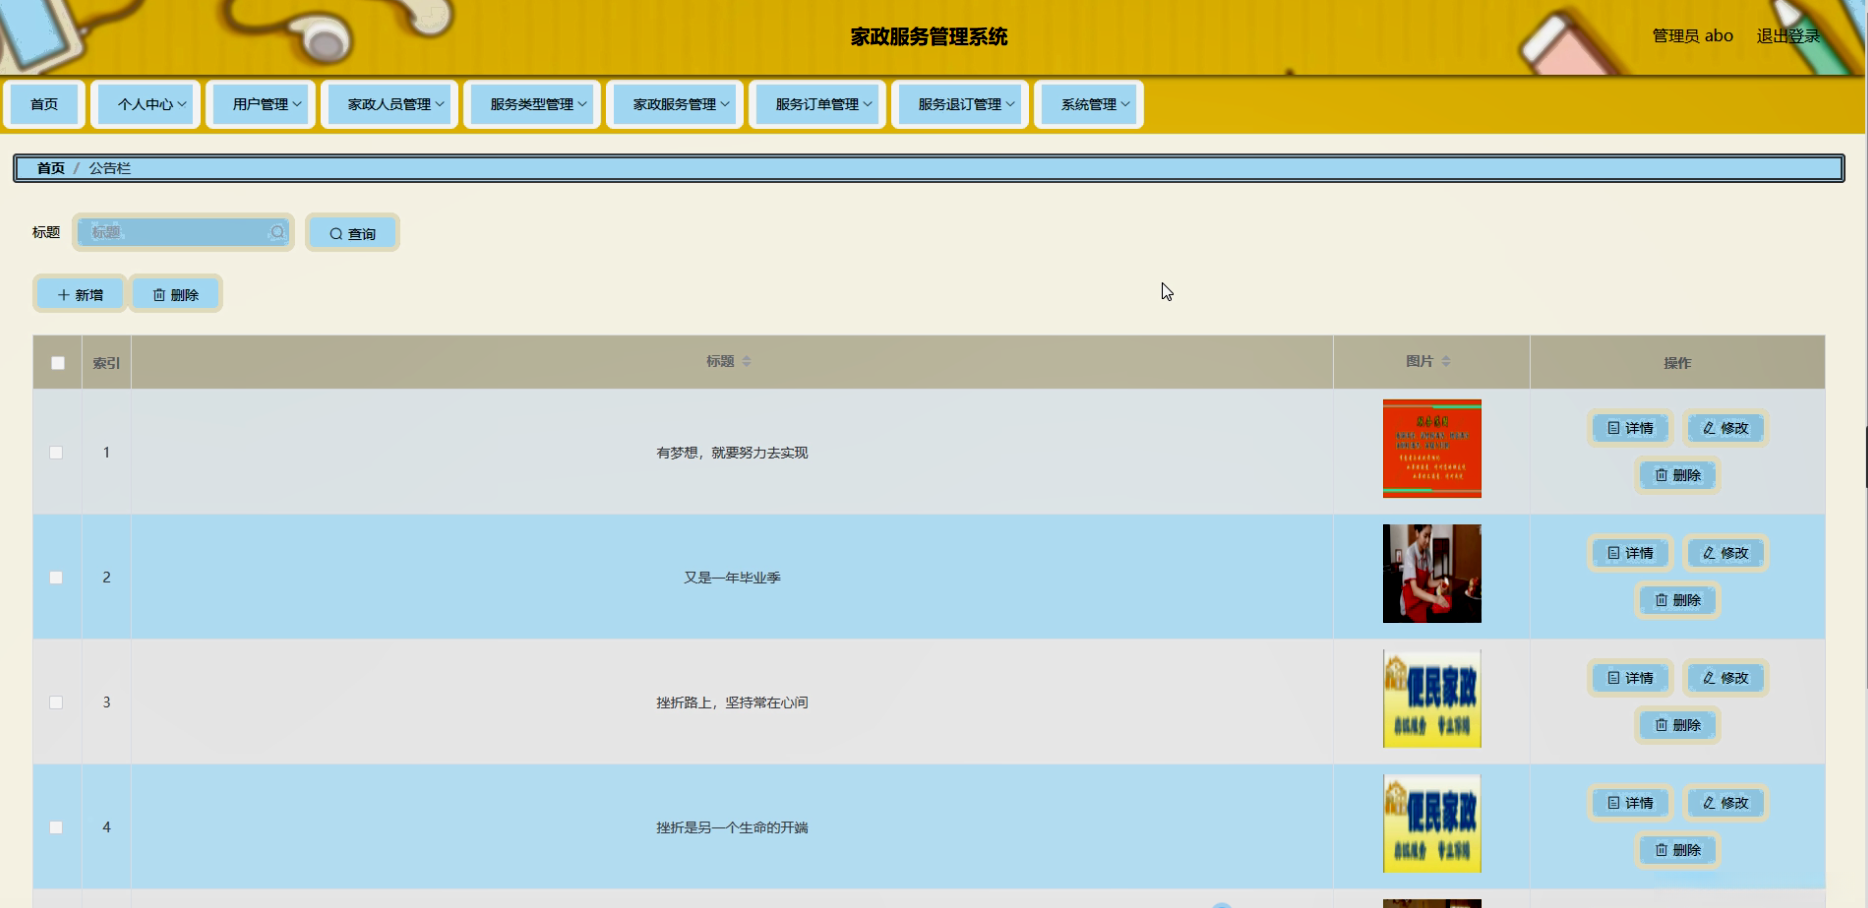Expand the 服务类型管理 menu

coord(532,104)
